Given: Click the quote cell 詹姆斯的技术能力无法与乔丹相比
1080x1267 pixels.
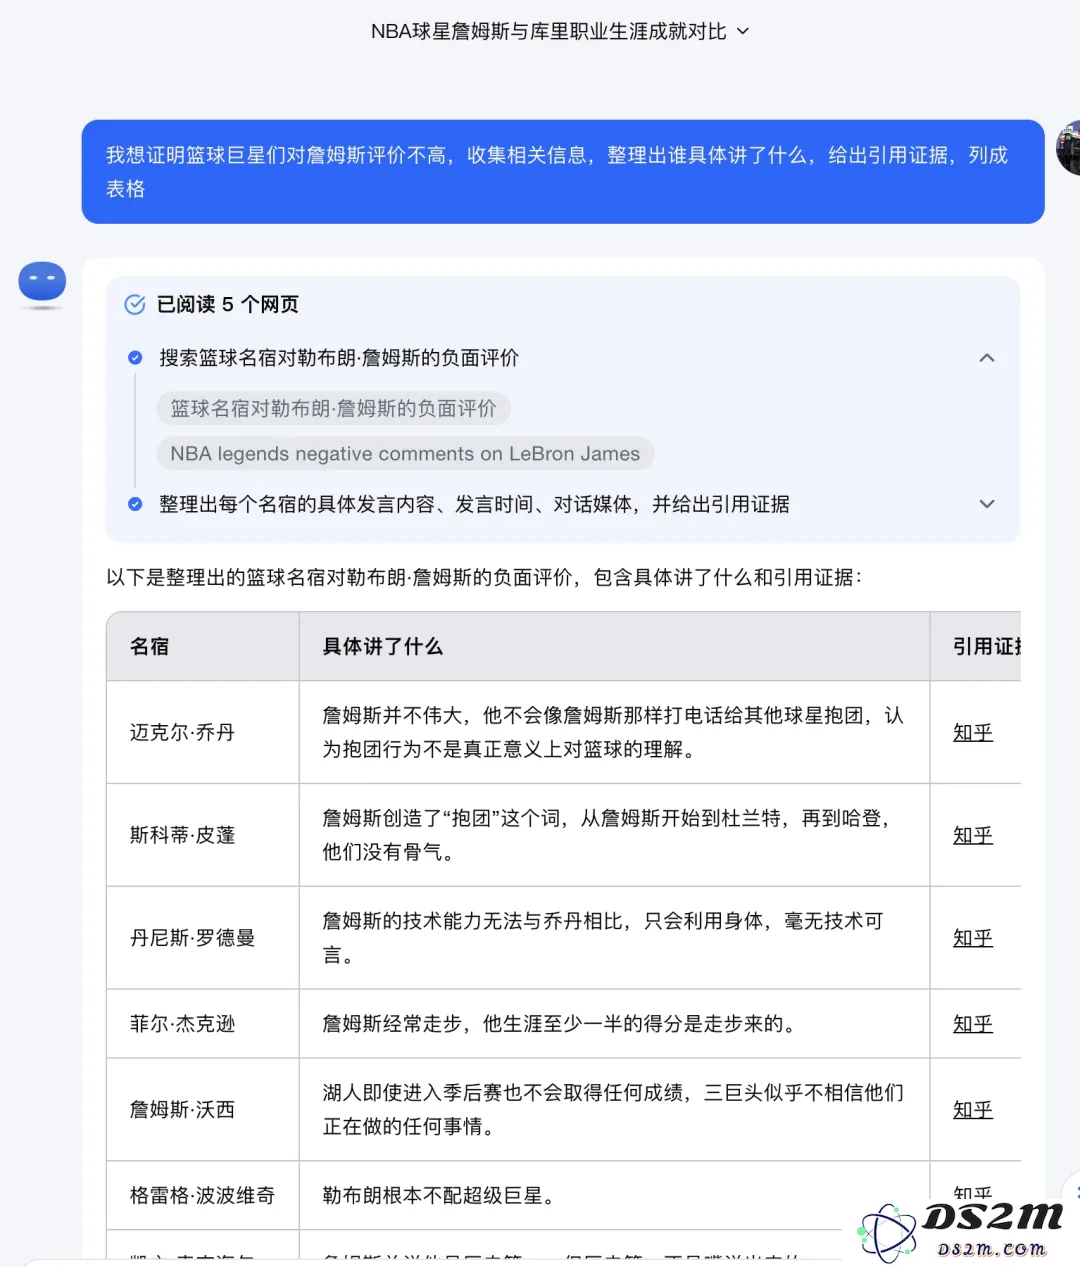Looking at the screenshot, I should pyautogui.click(x=614, y=938).
